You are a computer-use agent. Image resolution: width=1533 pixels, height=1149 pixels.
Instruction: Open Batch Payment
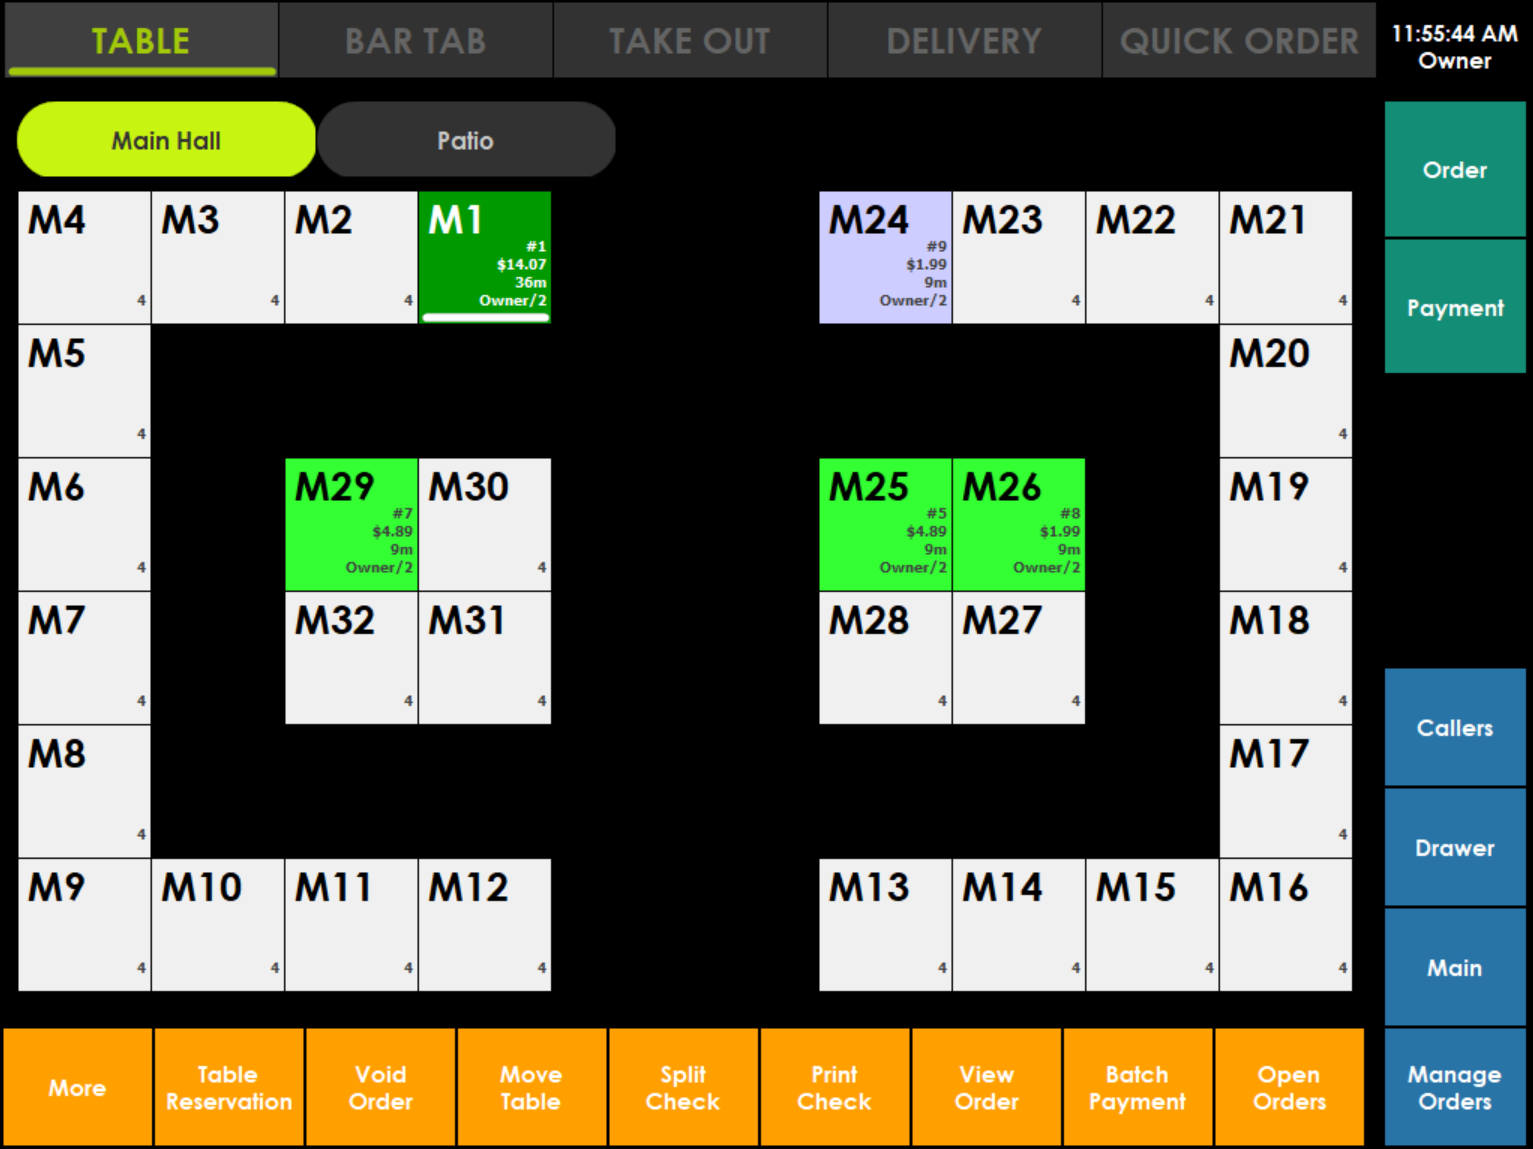coord(1138,1087)
